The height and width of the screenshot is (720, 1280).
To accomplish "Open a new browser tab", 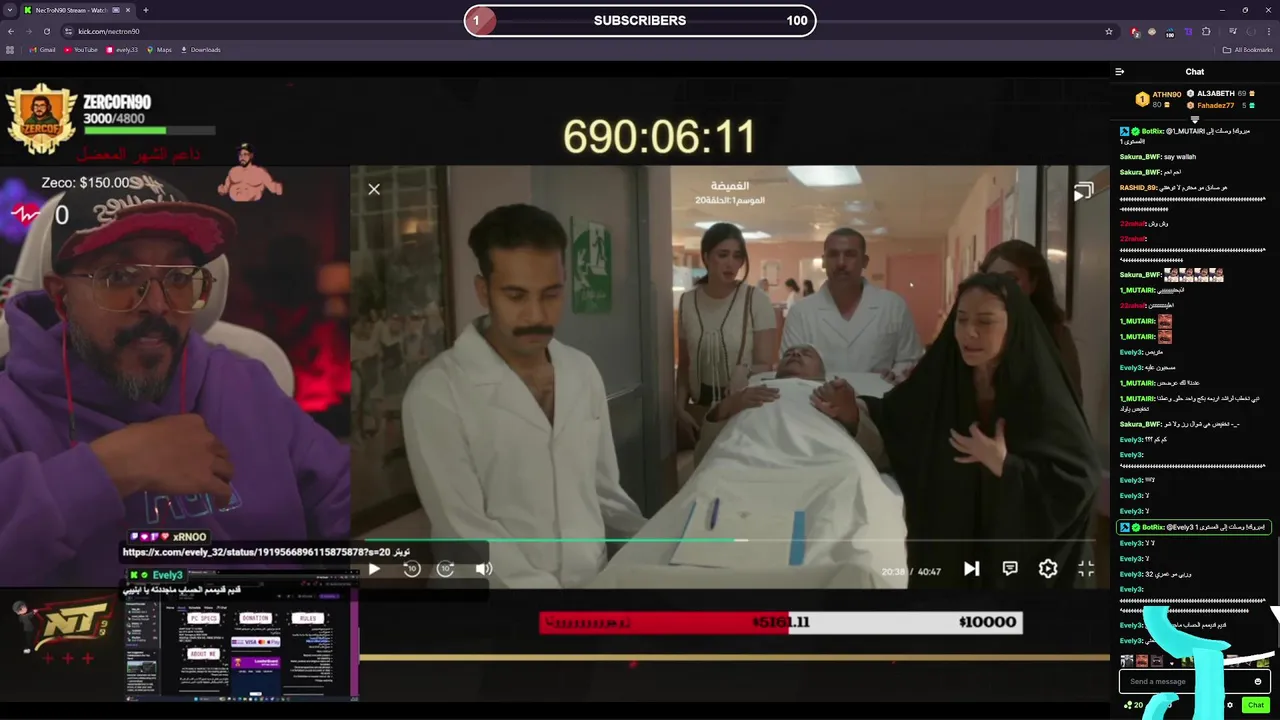I will [x=146, y=10].
